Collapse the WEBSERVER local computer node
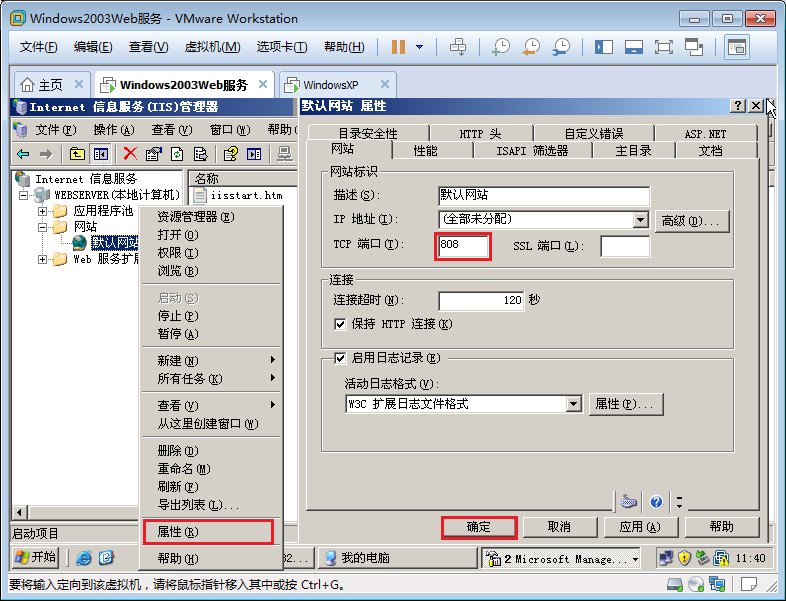Image resolution: width=786 pixels, height=601 pixels. 23,195
